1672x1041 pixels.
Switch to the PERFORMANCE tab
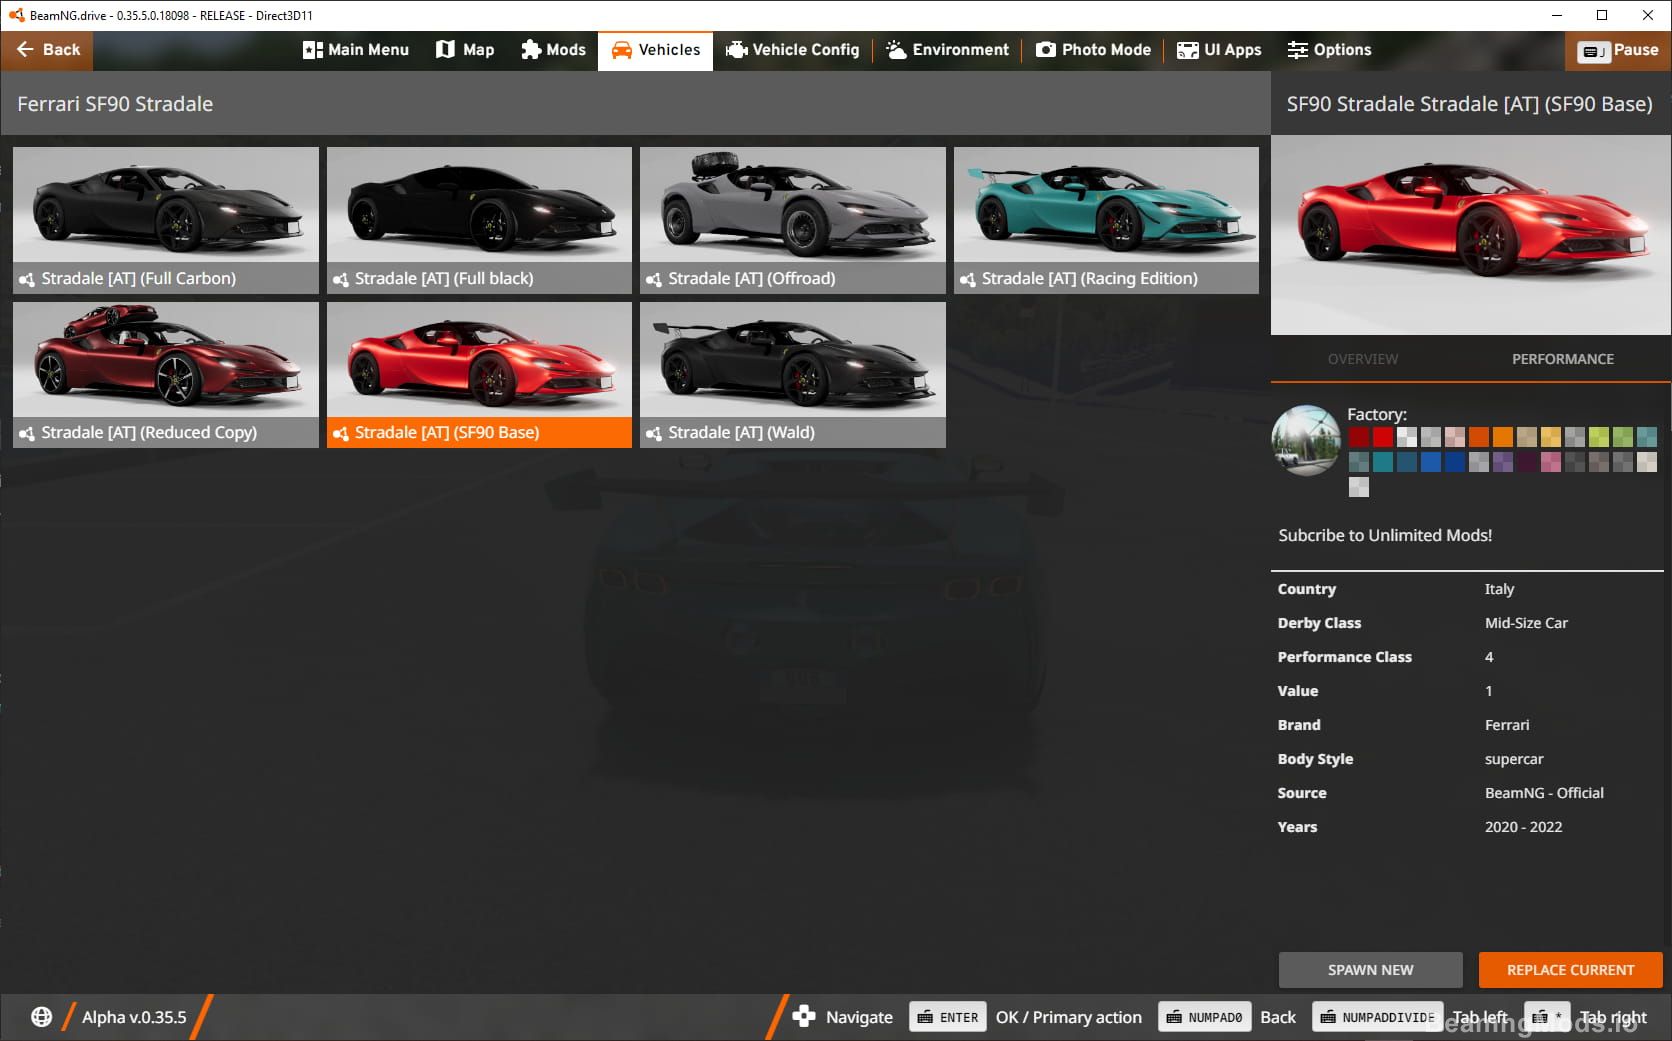(x=1562, y=359)
